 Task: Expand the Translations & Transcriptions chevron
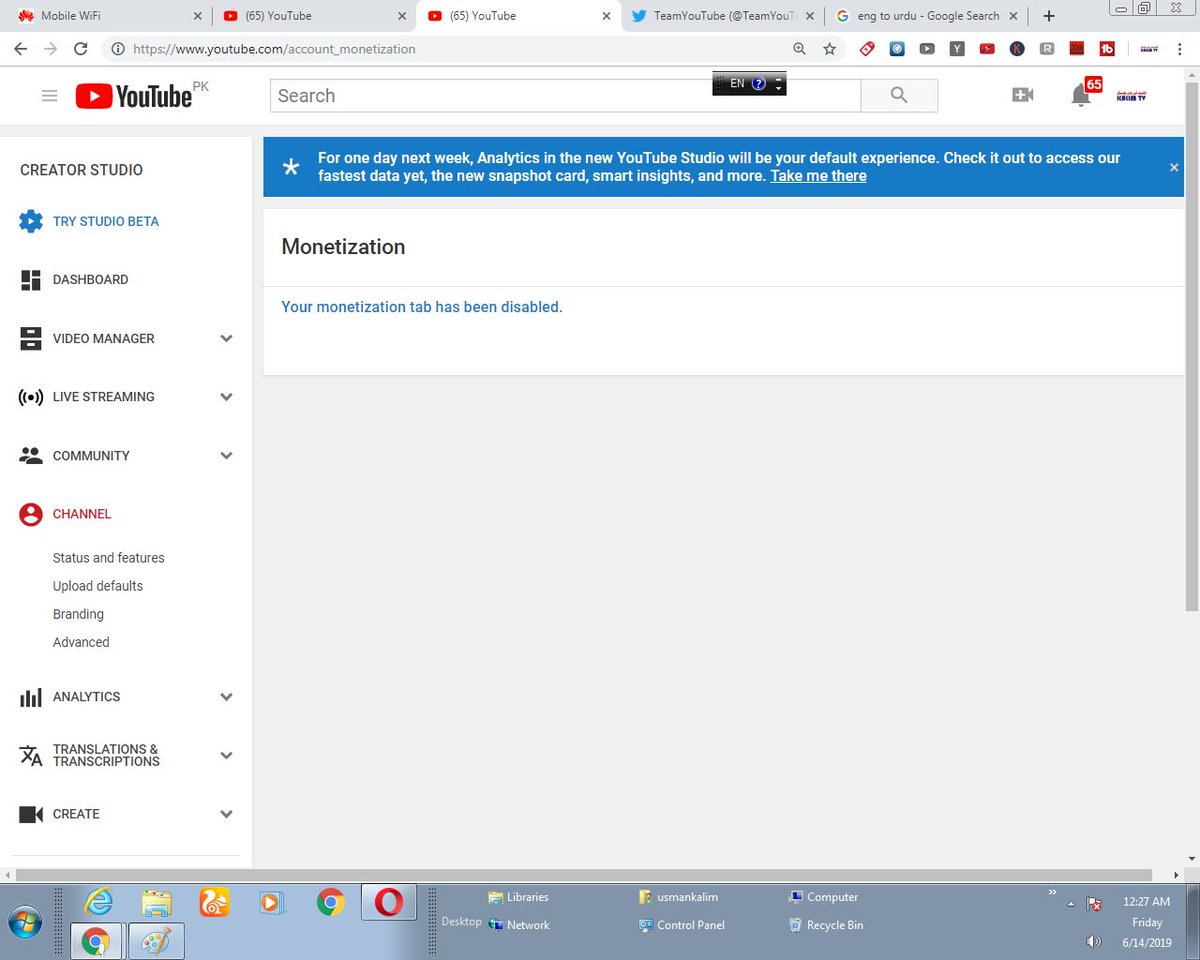coord(226,755)
